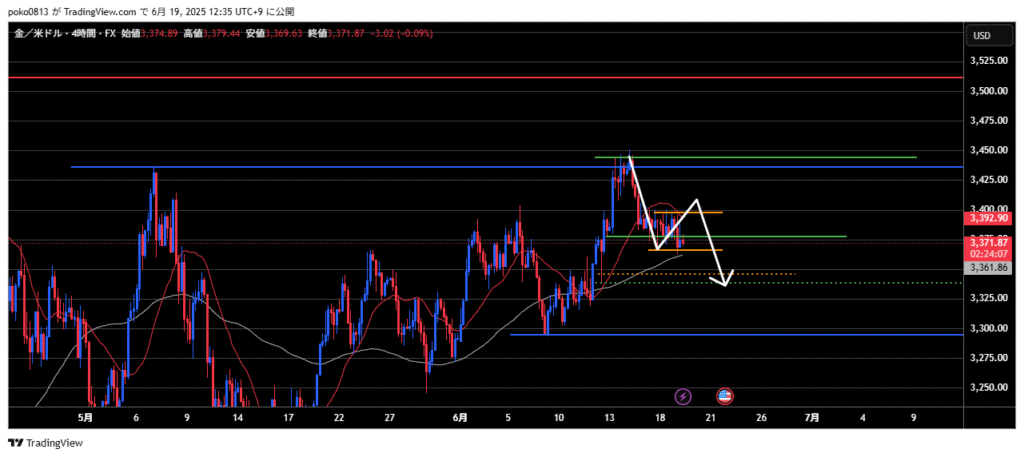Click the TradingView logo at bottom left
The width and height of the screenshot is (1024, 457).
point(46,443)
